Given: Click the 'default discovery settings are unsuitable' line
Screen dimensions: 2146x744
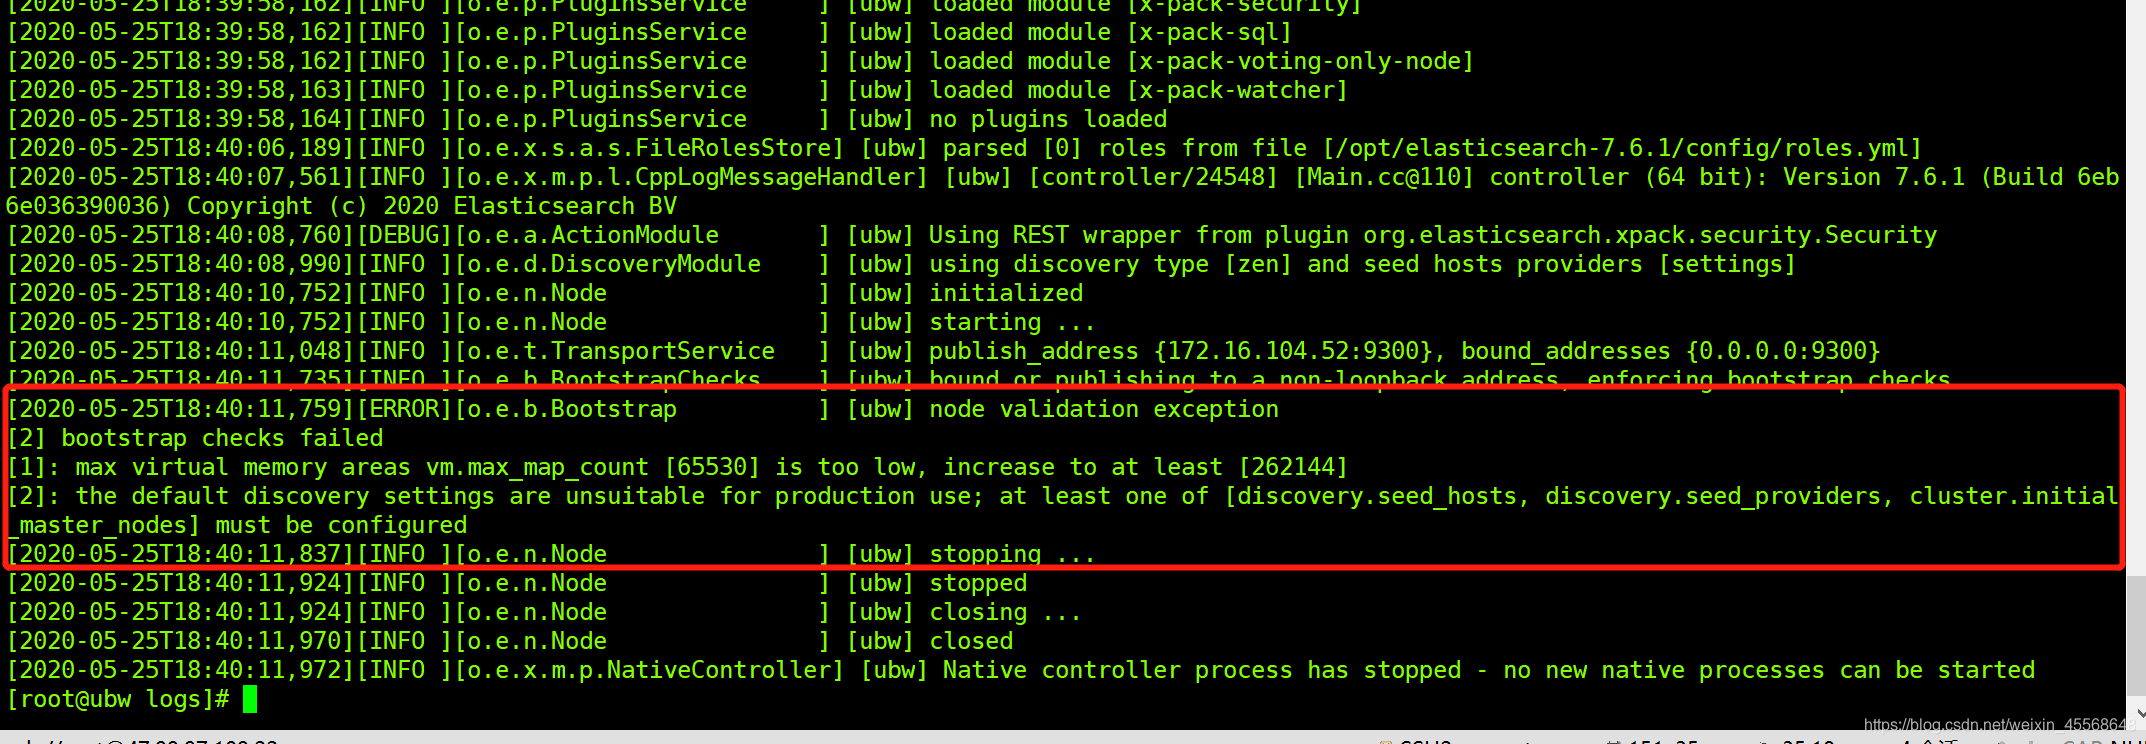Looking at the screenshot, I should point(1063,496).
